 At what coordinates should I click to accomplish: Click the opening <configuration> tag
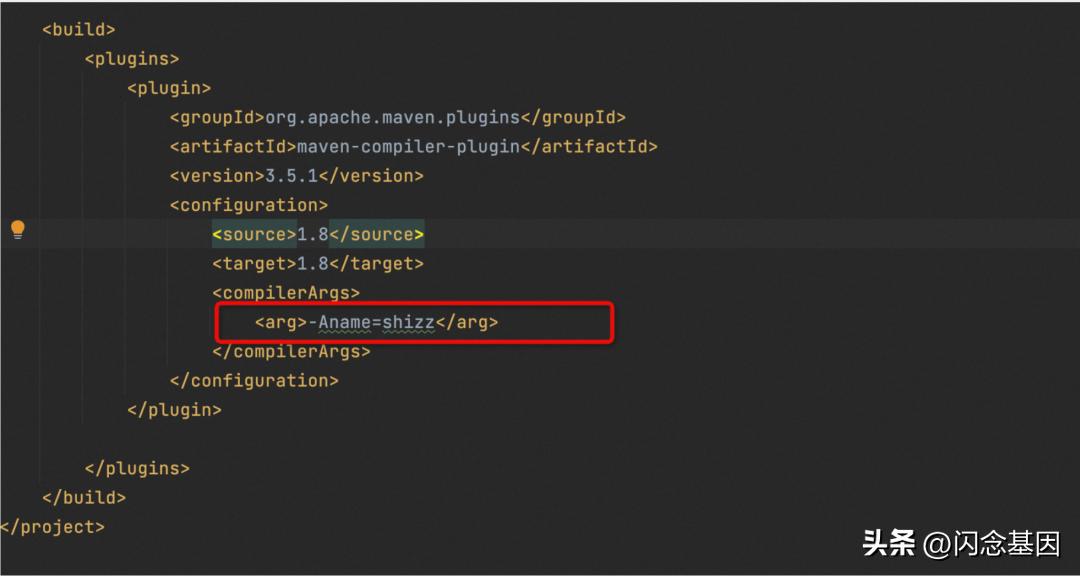(x=249, y=205)
